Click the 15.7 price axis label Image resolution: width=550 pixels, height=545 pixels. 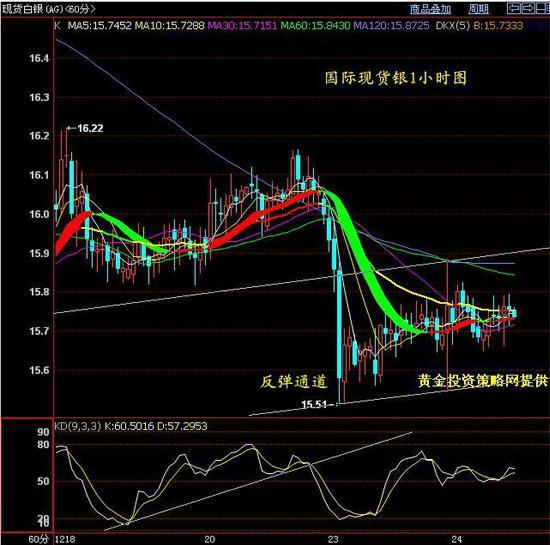tap(39, 331)
